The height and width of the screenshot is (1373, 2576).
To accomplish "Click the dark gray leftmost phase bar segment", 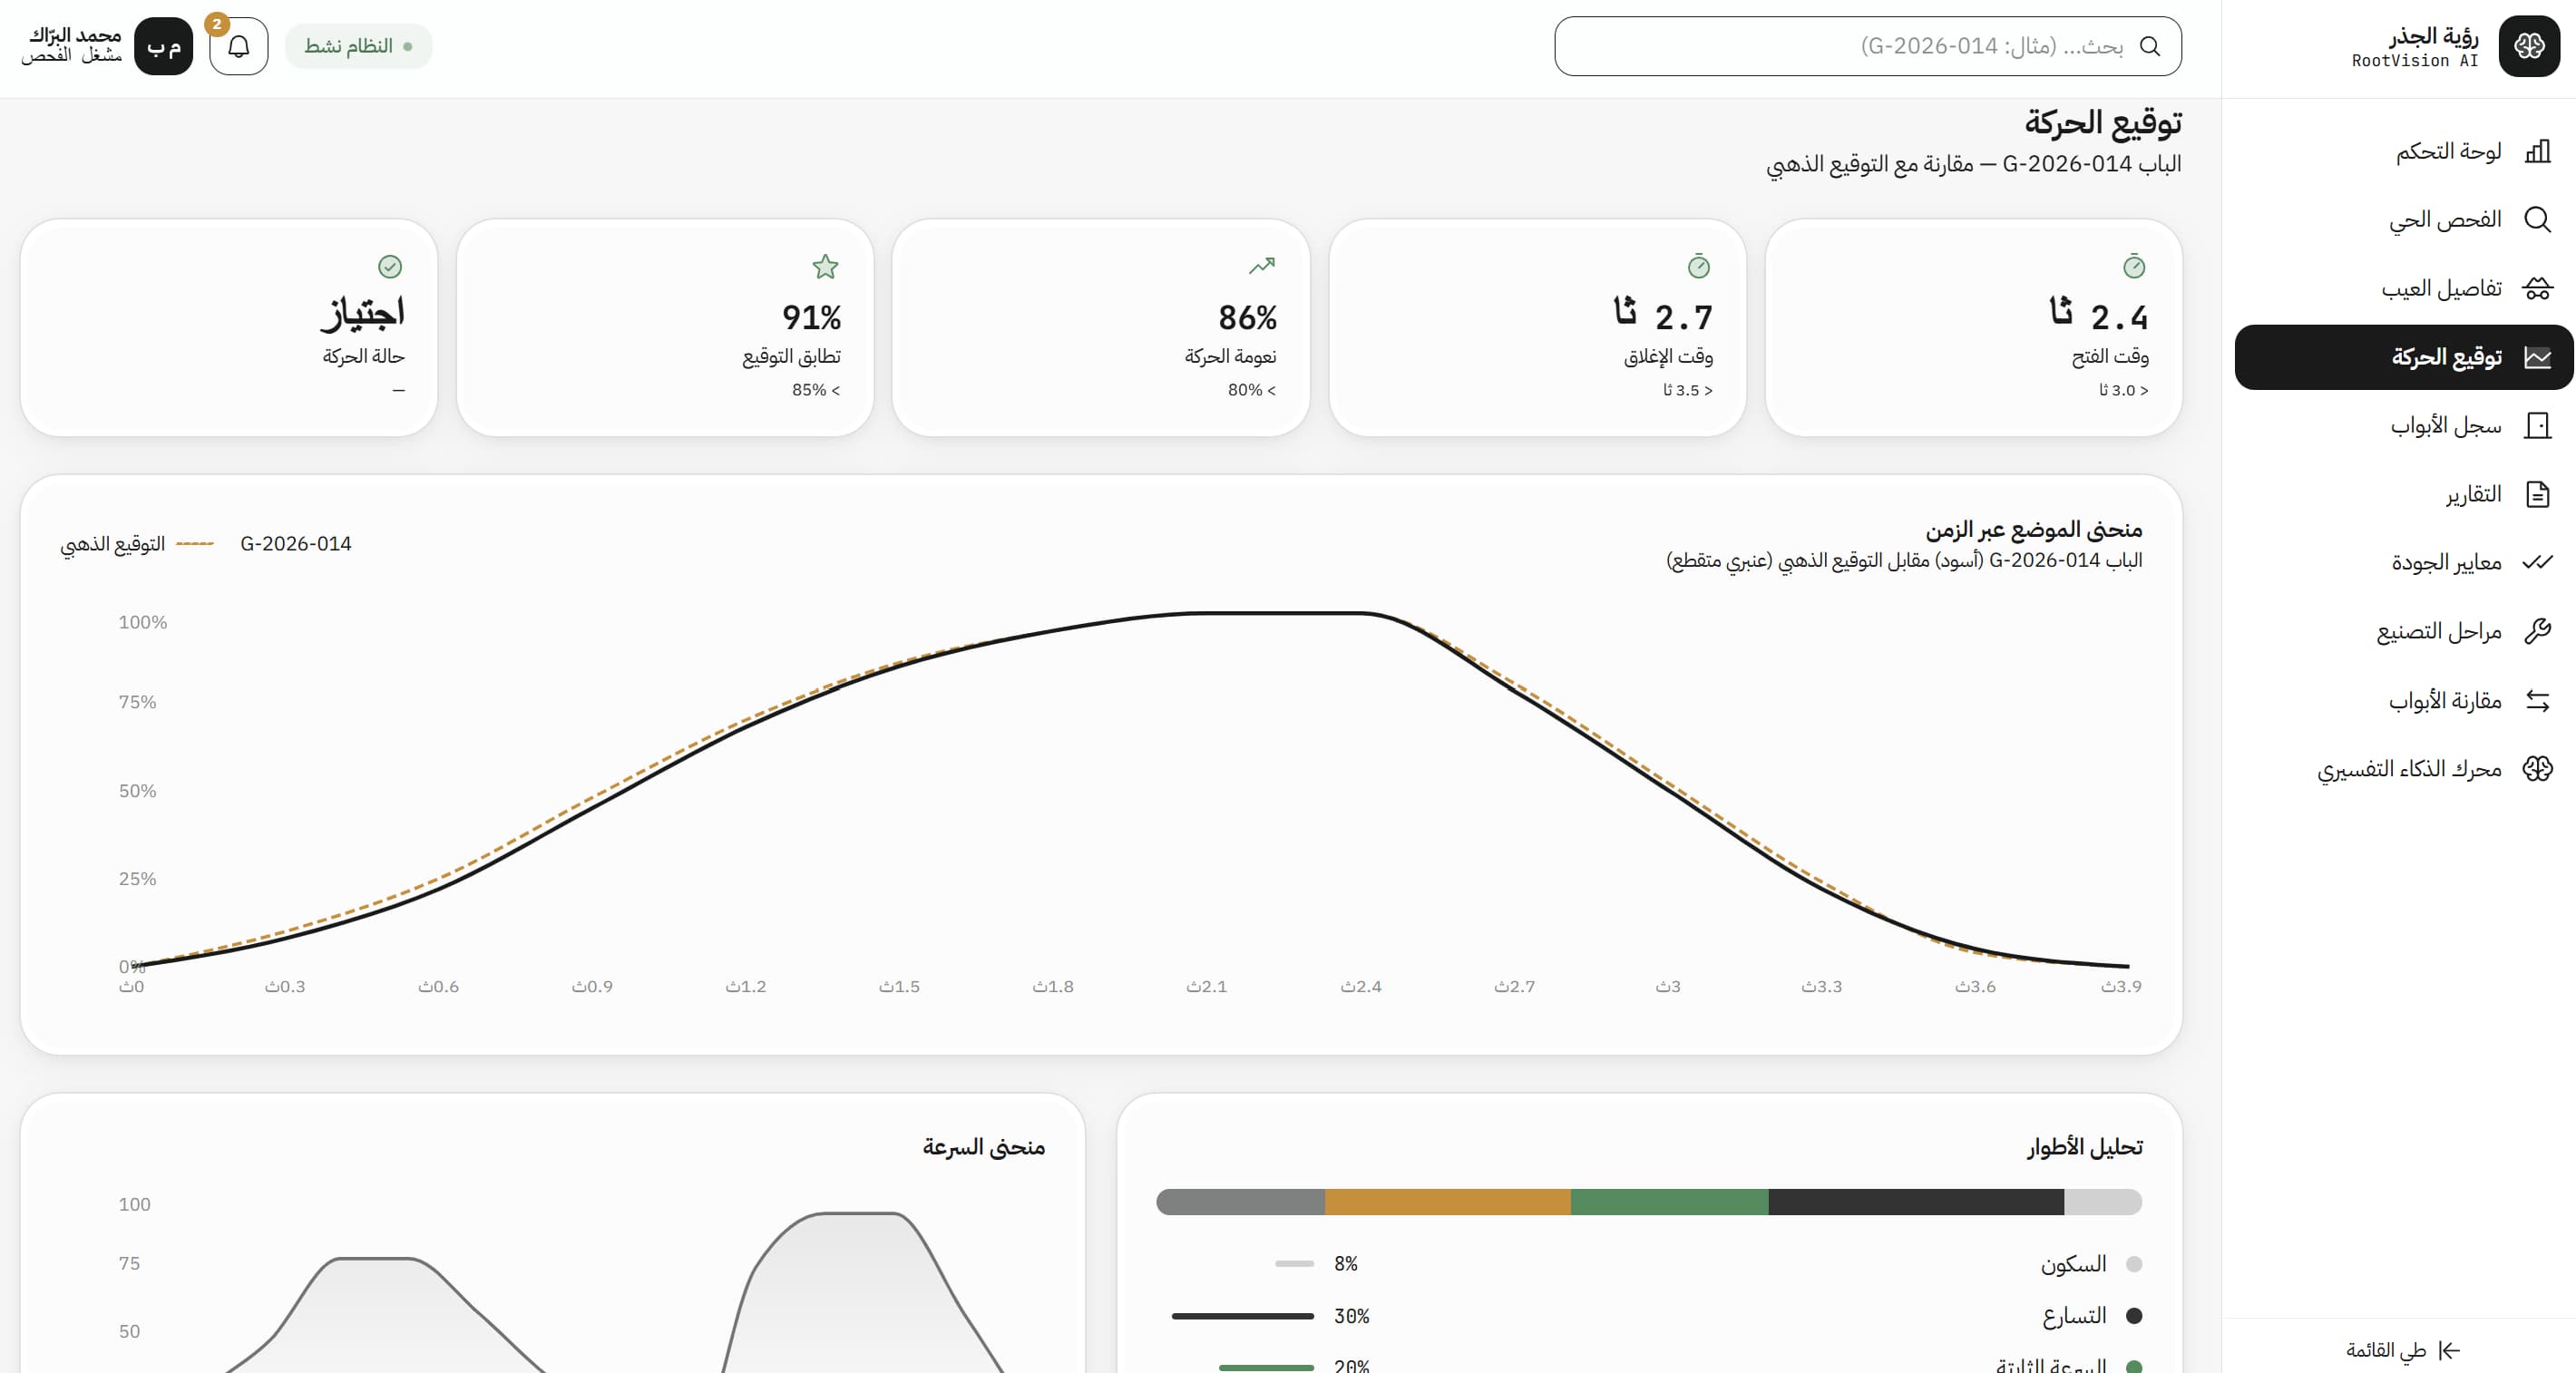I will click(1241, 1202).
